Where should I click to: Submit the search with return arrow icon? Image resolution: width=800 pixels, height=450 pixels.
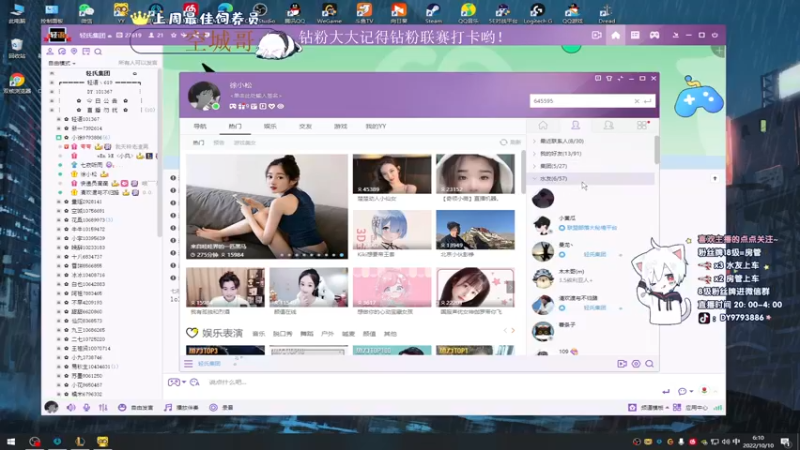pos(647,101)
